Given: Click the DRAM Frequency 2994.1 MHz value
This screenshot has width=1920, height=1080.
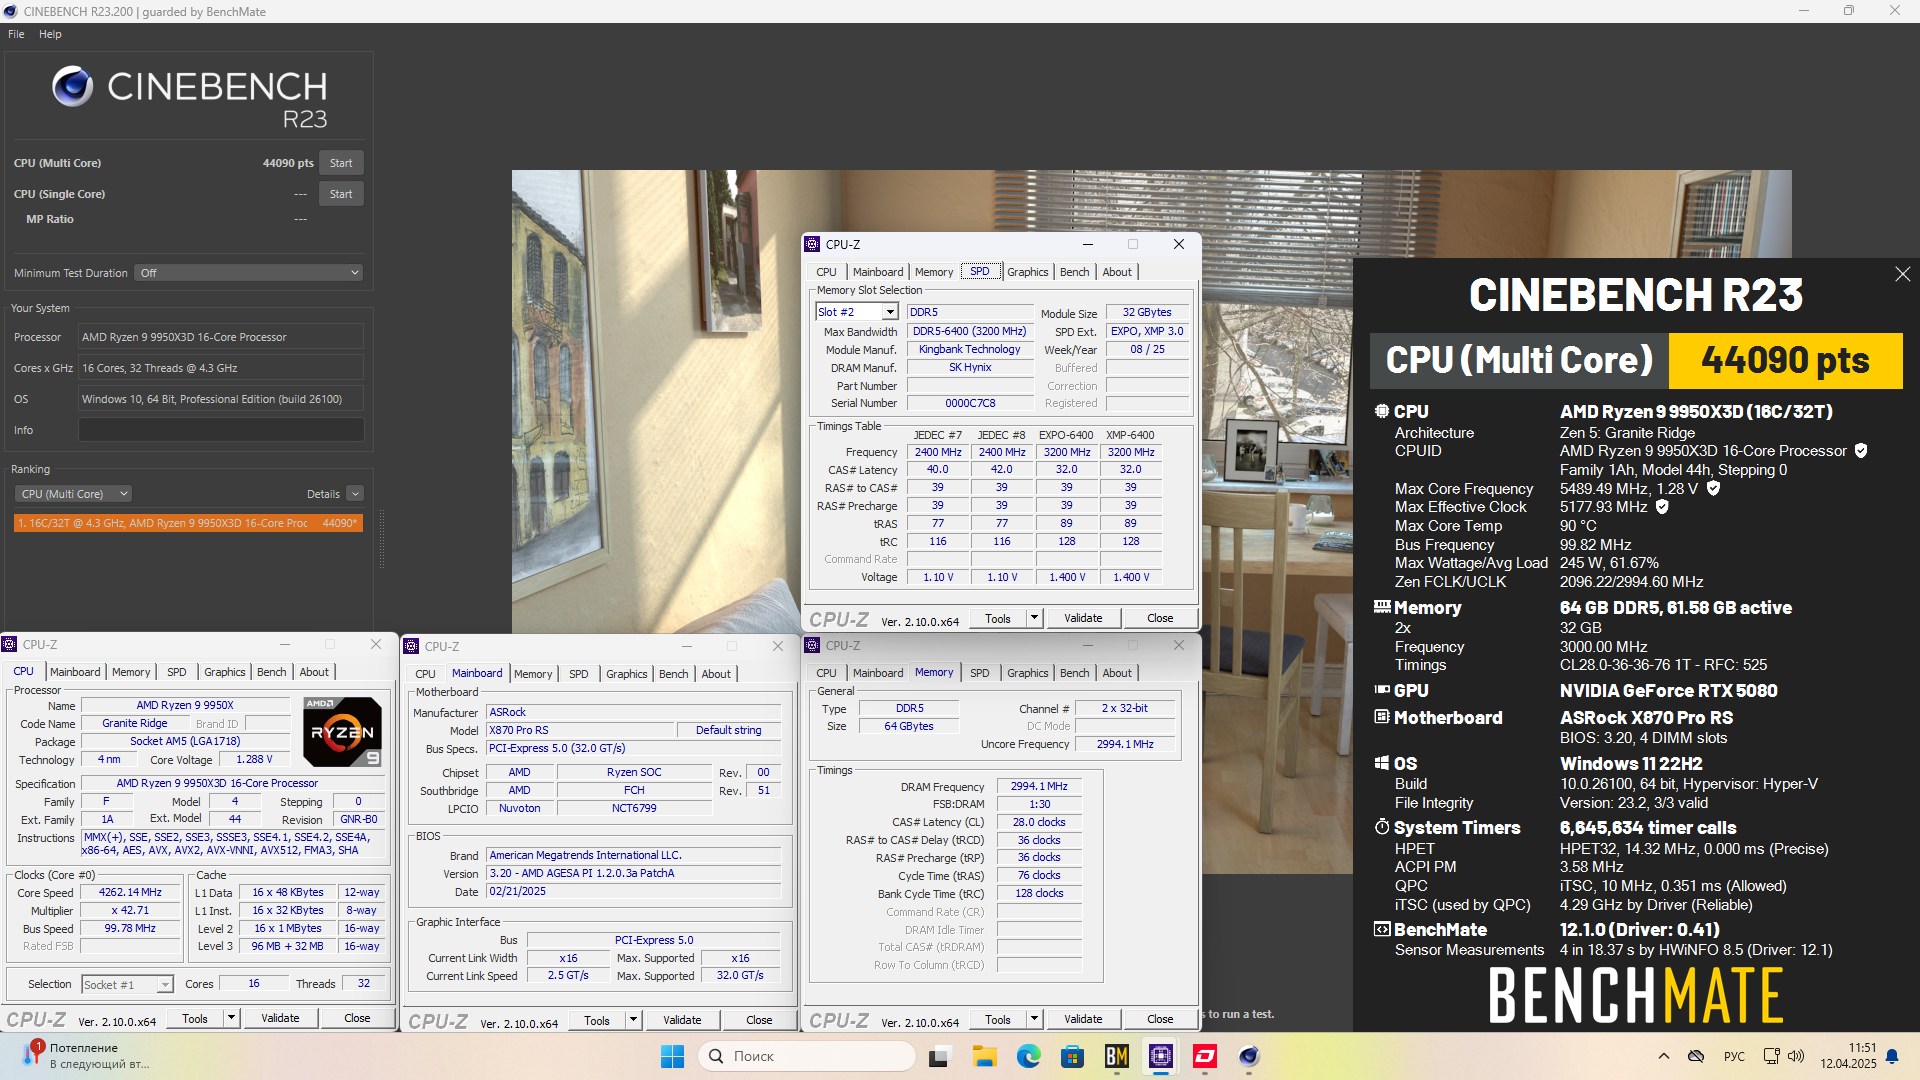Looking at the screenshot, I should [x=1038, y=786].
